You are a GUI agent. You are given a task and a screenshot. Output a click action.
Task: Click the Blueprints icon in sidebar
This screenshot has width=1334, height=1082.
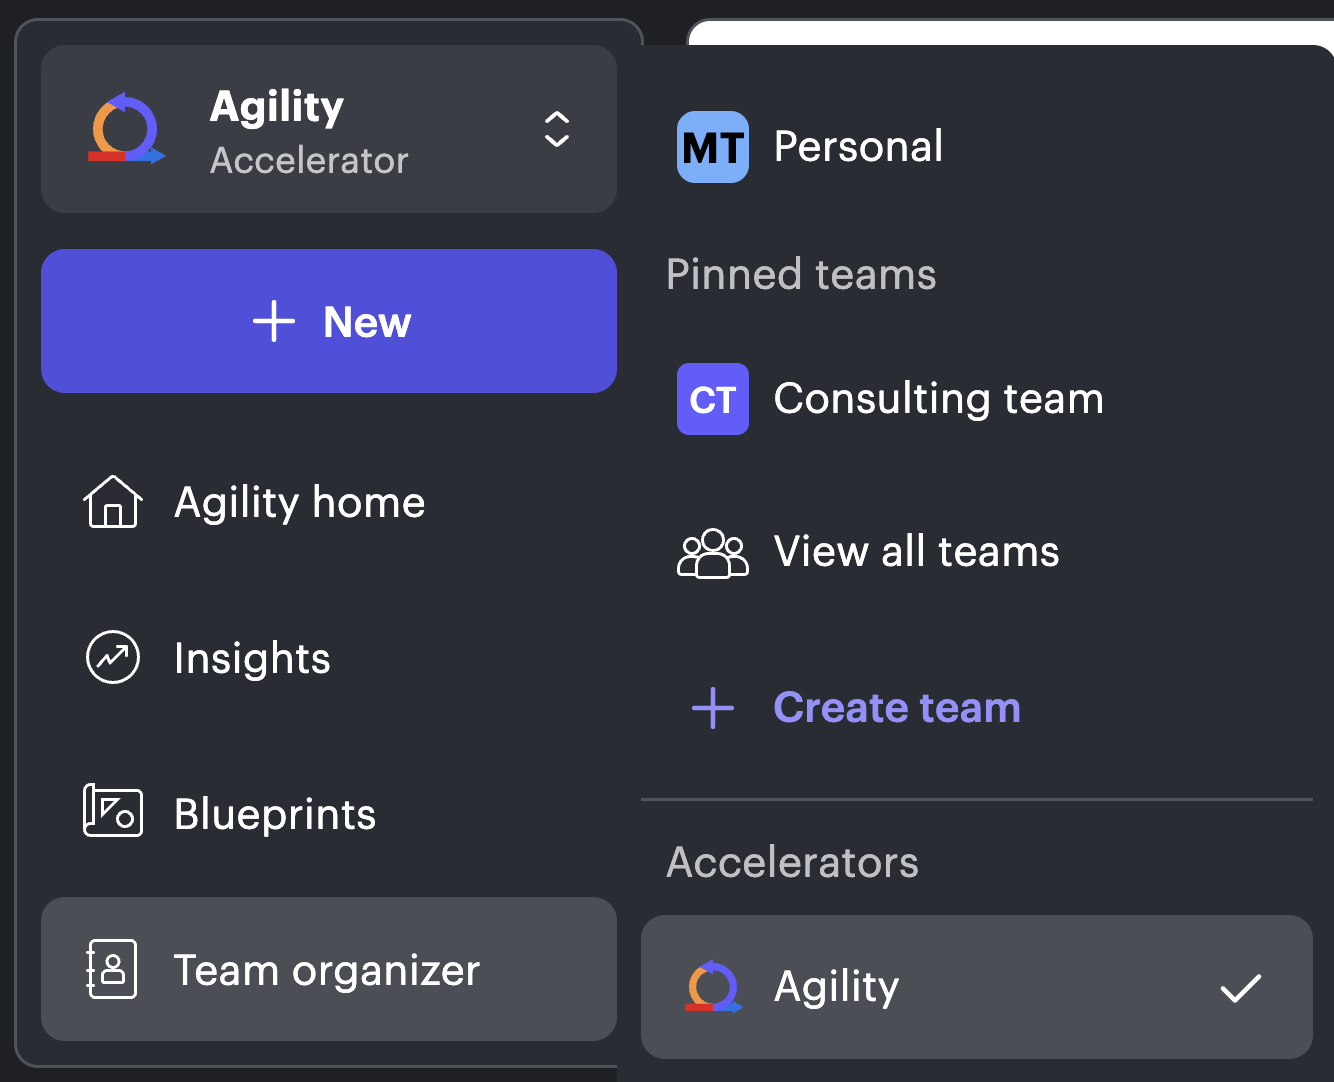click(x=113, y=811)
